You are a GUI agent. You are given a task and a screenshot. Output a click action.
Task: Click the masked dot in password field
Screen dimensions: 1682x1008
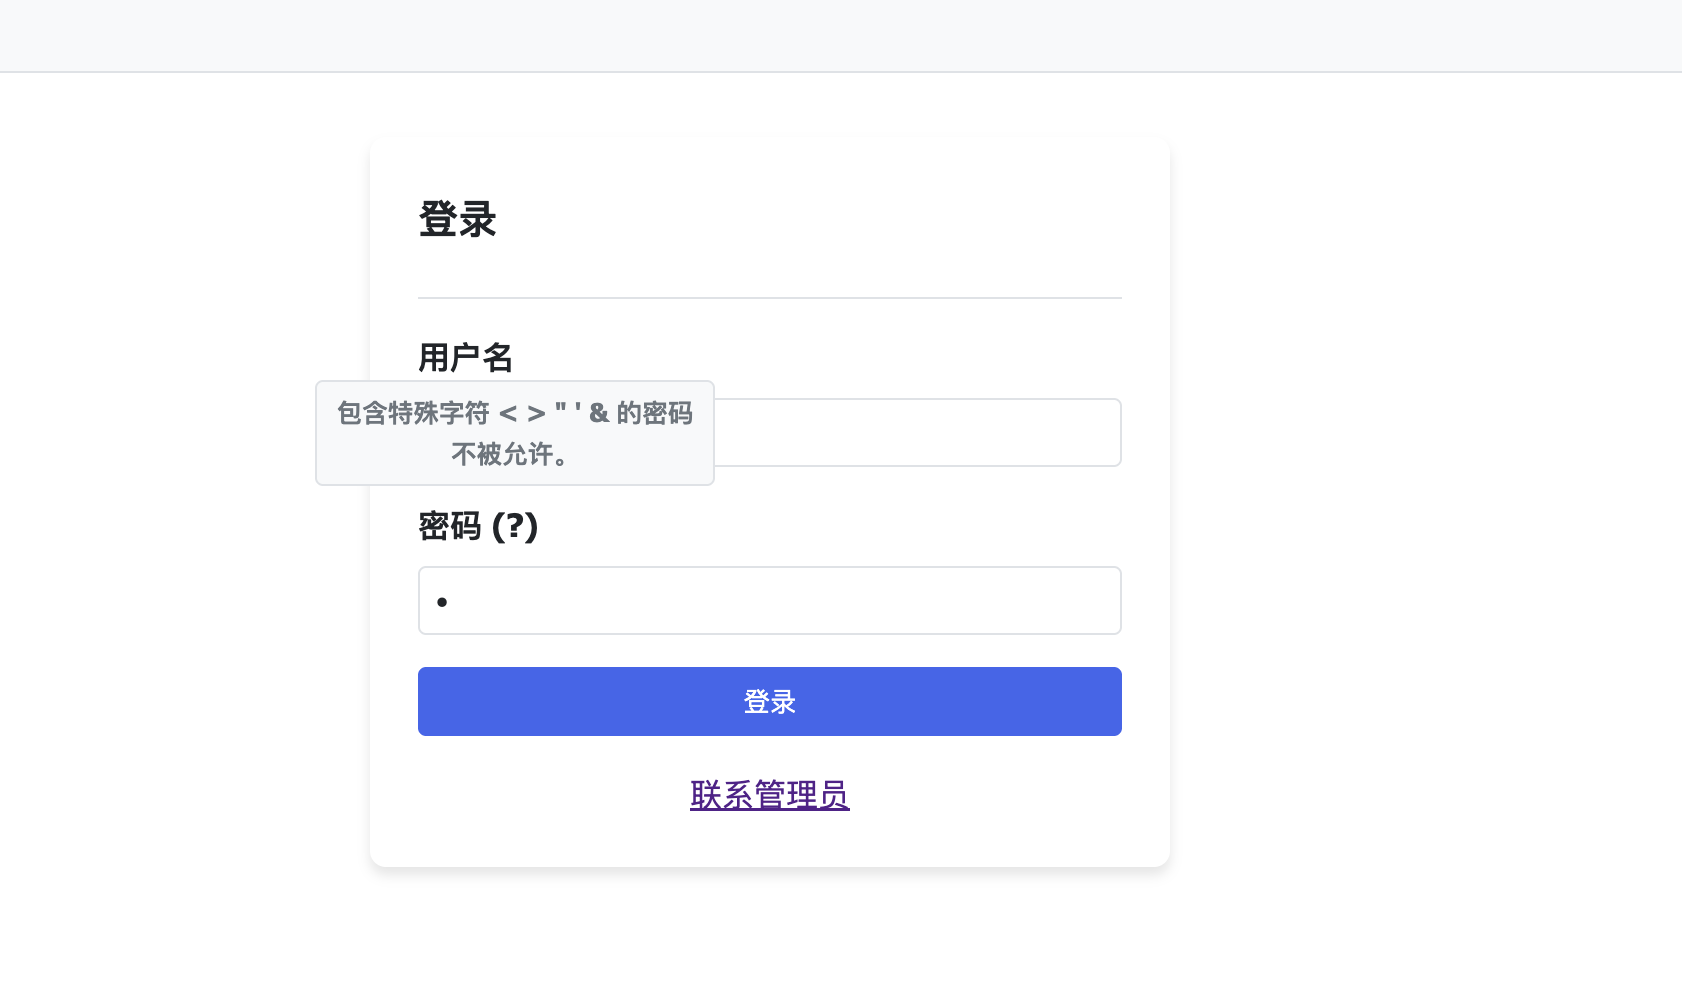pos(442,602)
